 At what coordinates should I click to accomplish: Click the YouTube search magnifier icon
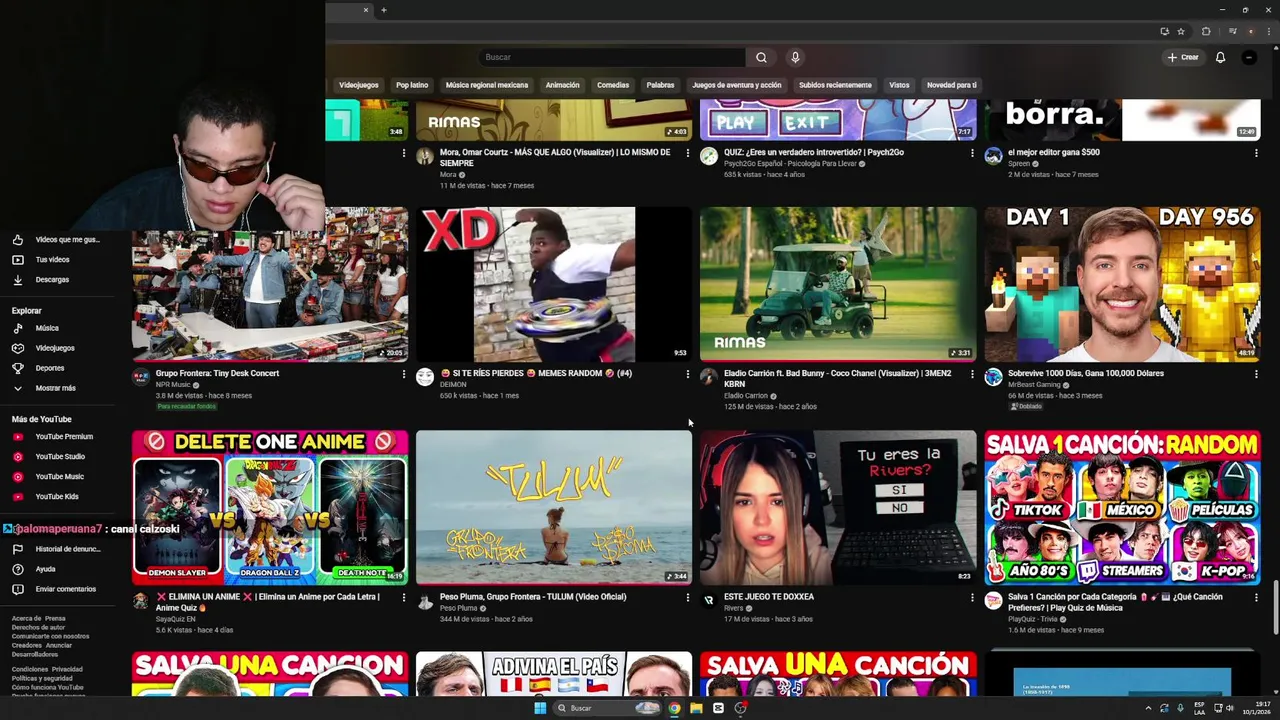click(761, 57)
